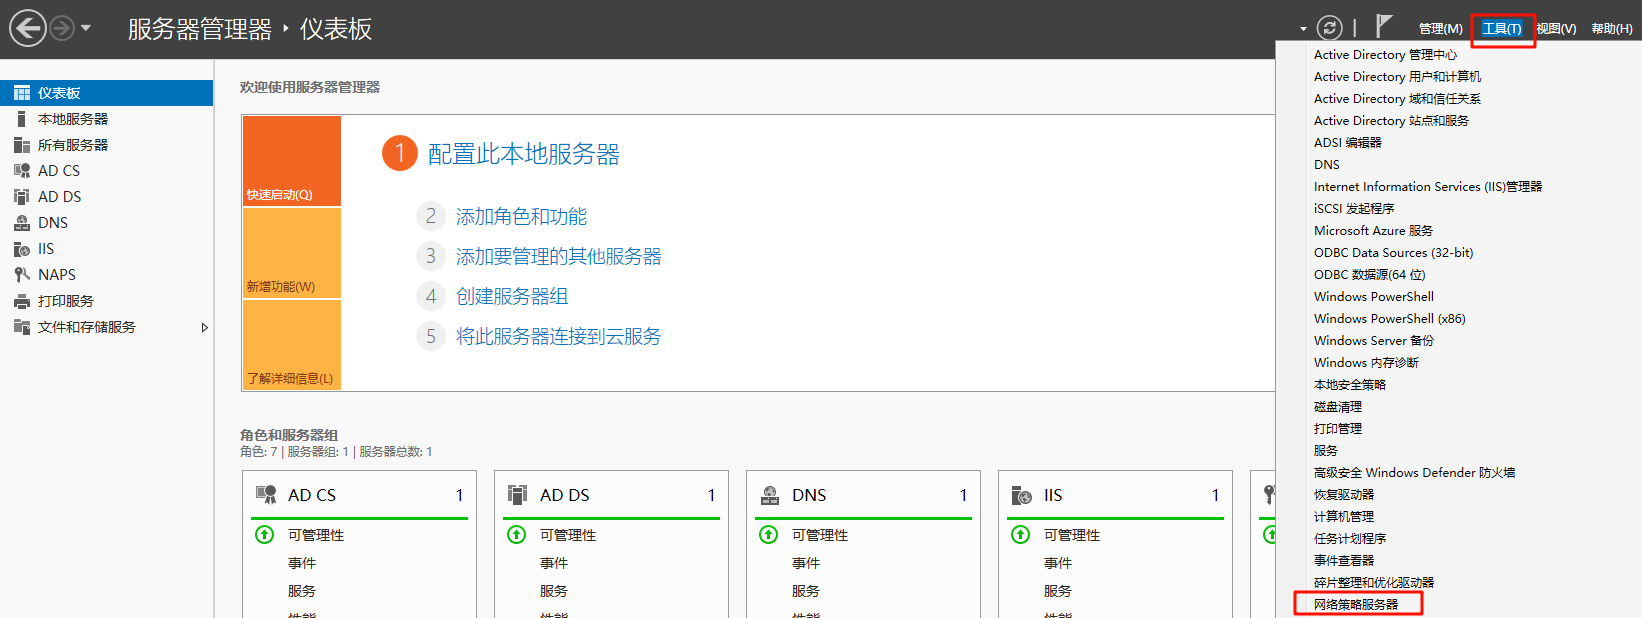Open dropdown arrow left of refresh icon
The height and width of the screenshot is (618, 1642).
pyautogui.click(x=1303, y=29)
